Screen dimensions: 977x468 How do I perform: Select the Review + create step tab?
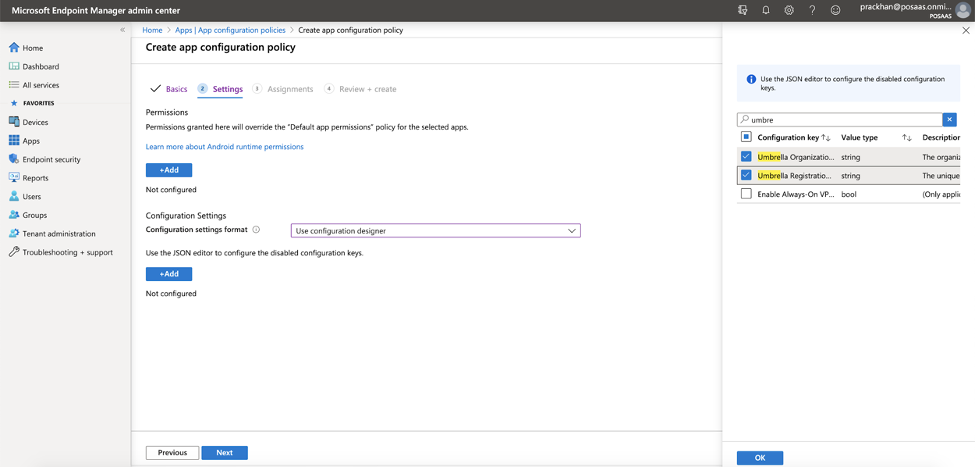pos(360,89)
